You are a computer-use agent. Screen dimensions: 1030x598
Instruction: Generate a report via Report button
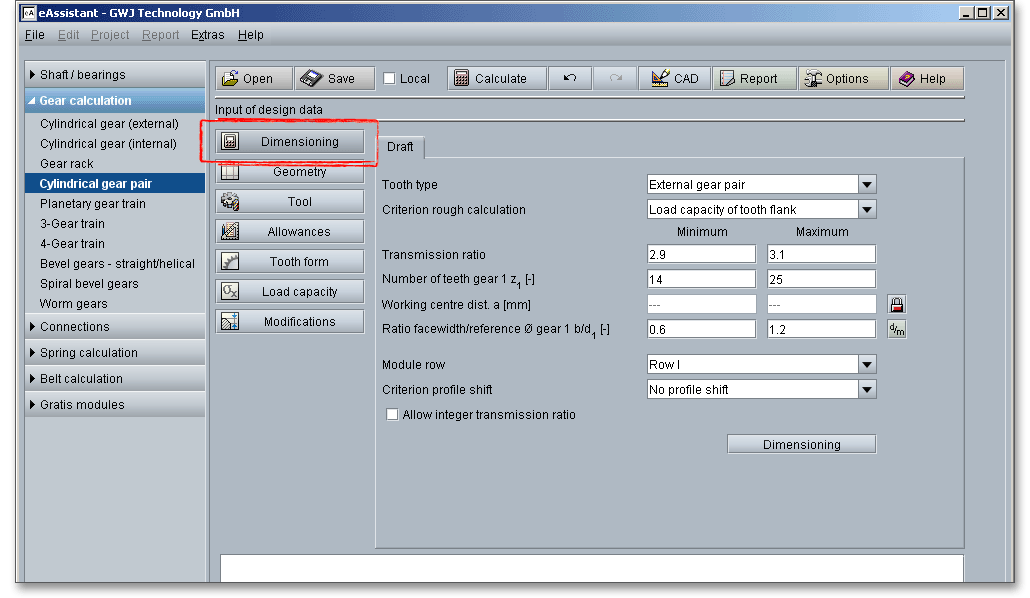(755, 79)
